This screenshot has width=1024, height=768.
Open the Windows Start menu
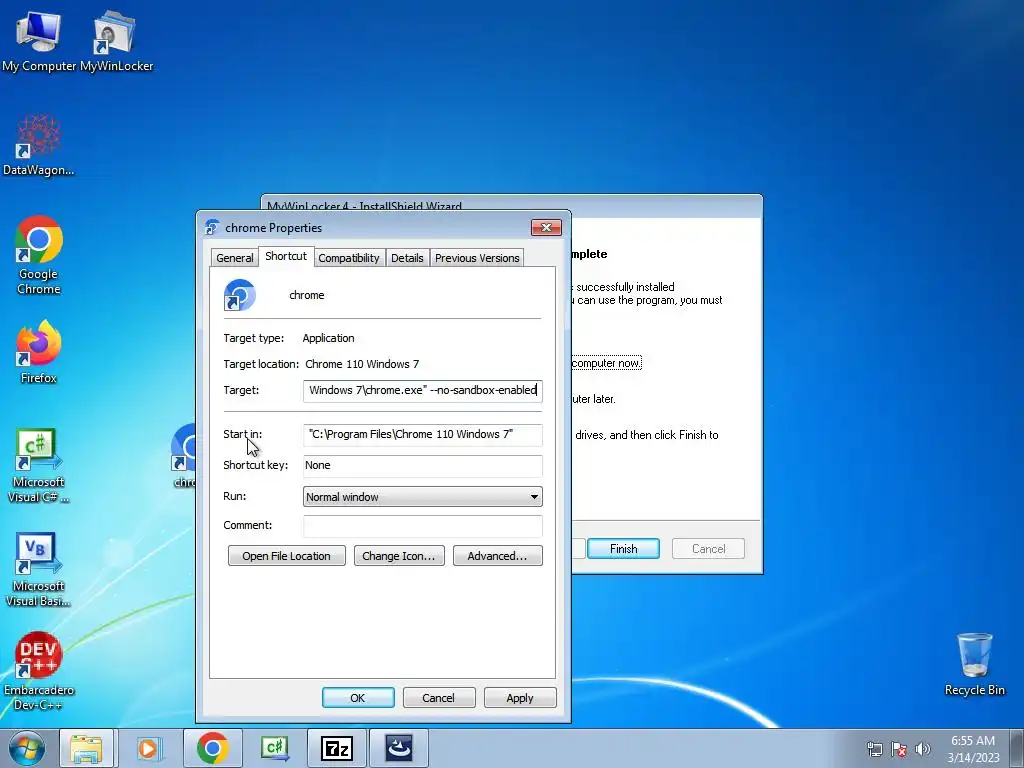click(26, 748)
